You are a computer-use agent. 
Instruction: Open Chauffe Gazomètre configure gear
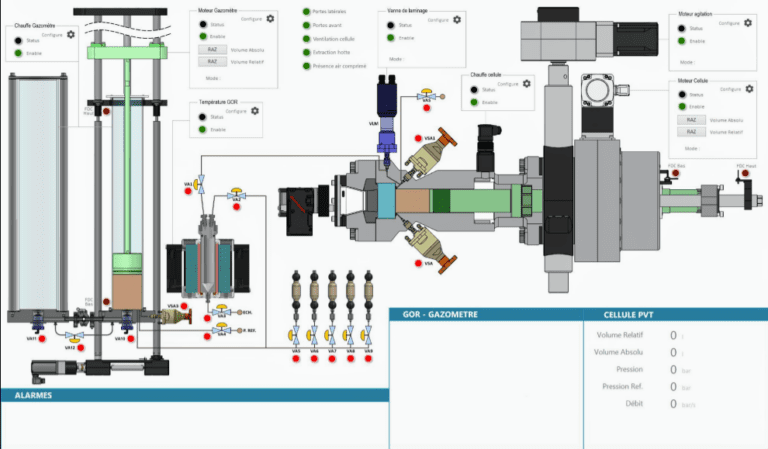pos(71,35)
